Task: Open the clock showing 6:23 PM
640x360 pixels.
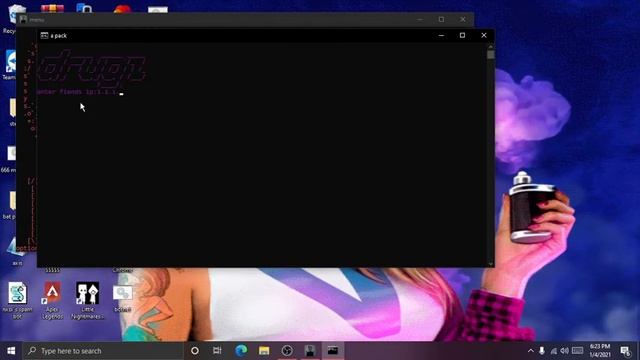Action: (x=600, y=351)
